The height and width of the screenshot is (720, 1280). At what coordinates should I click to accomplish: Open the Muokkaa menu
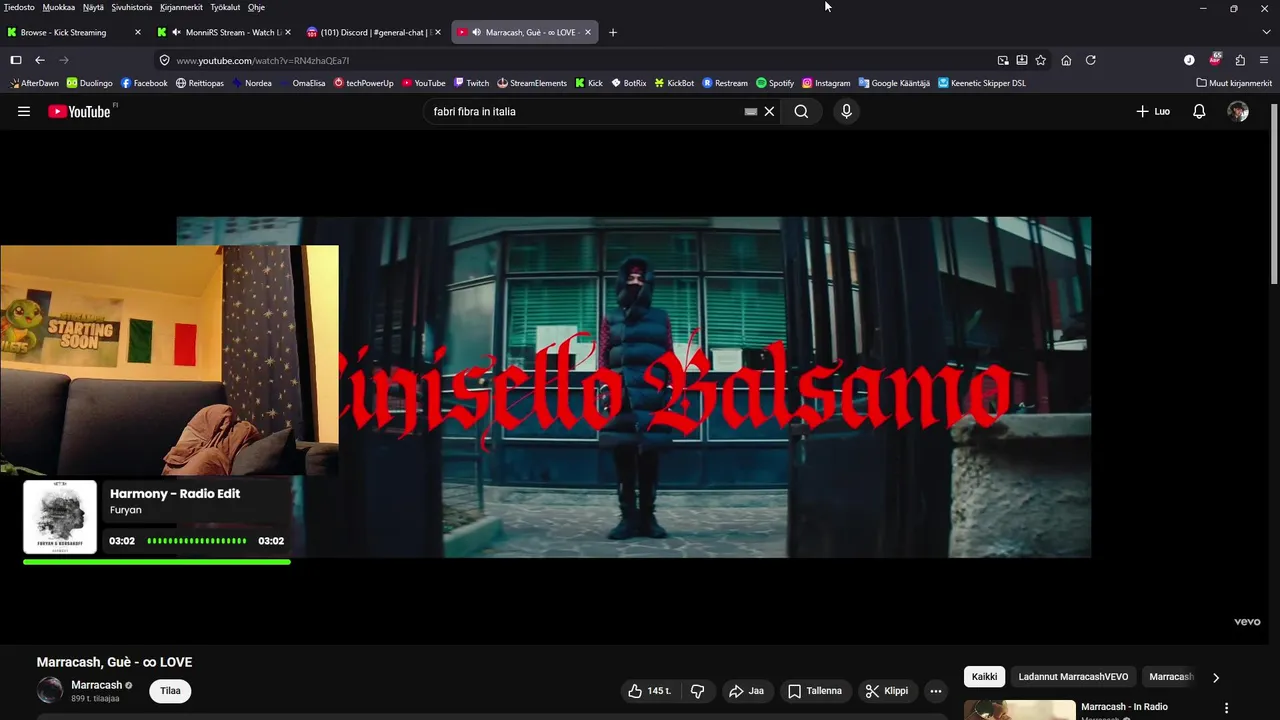[x=58, y=7]
